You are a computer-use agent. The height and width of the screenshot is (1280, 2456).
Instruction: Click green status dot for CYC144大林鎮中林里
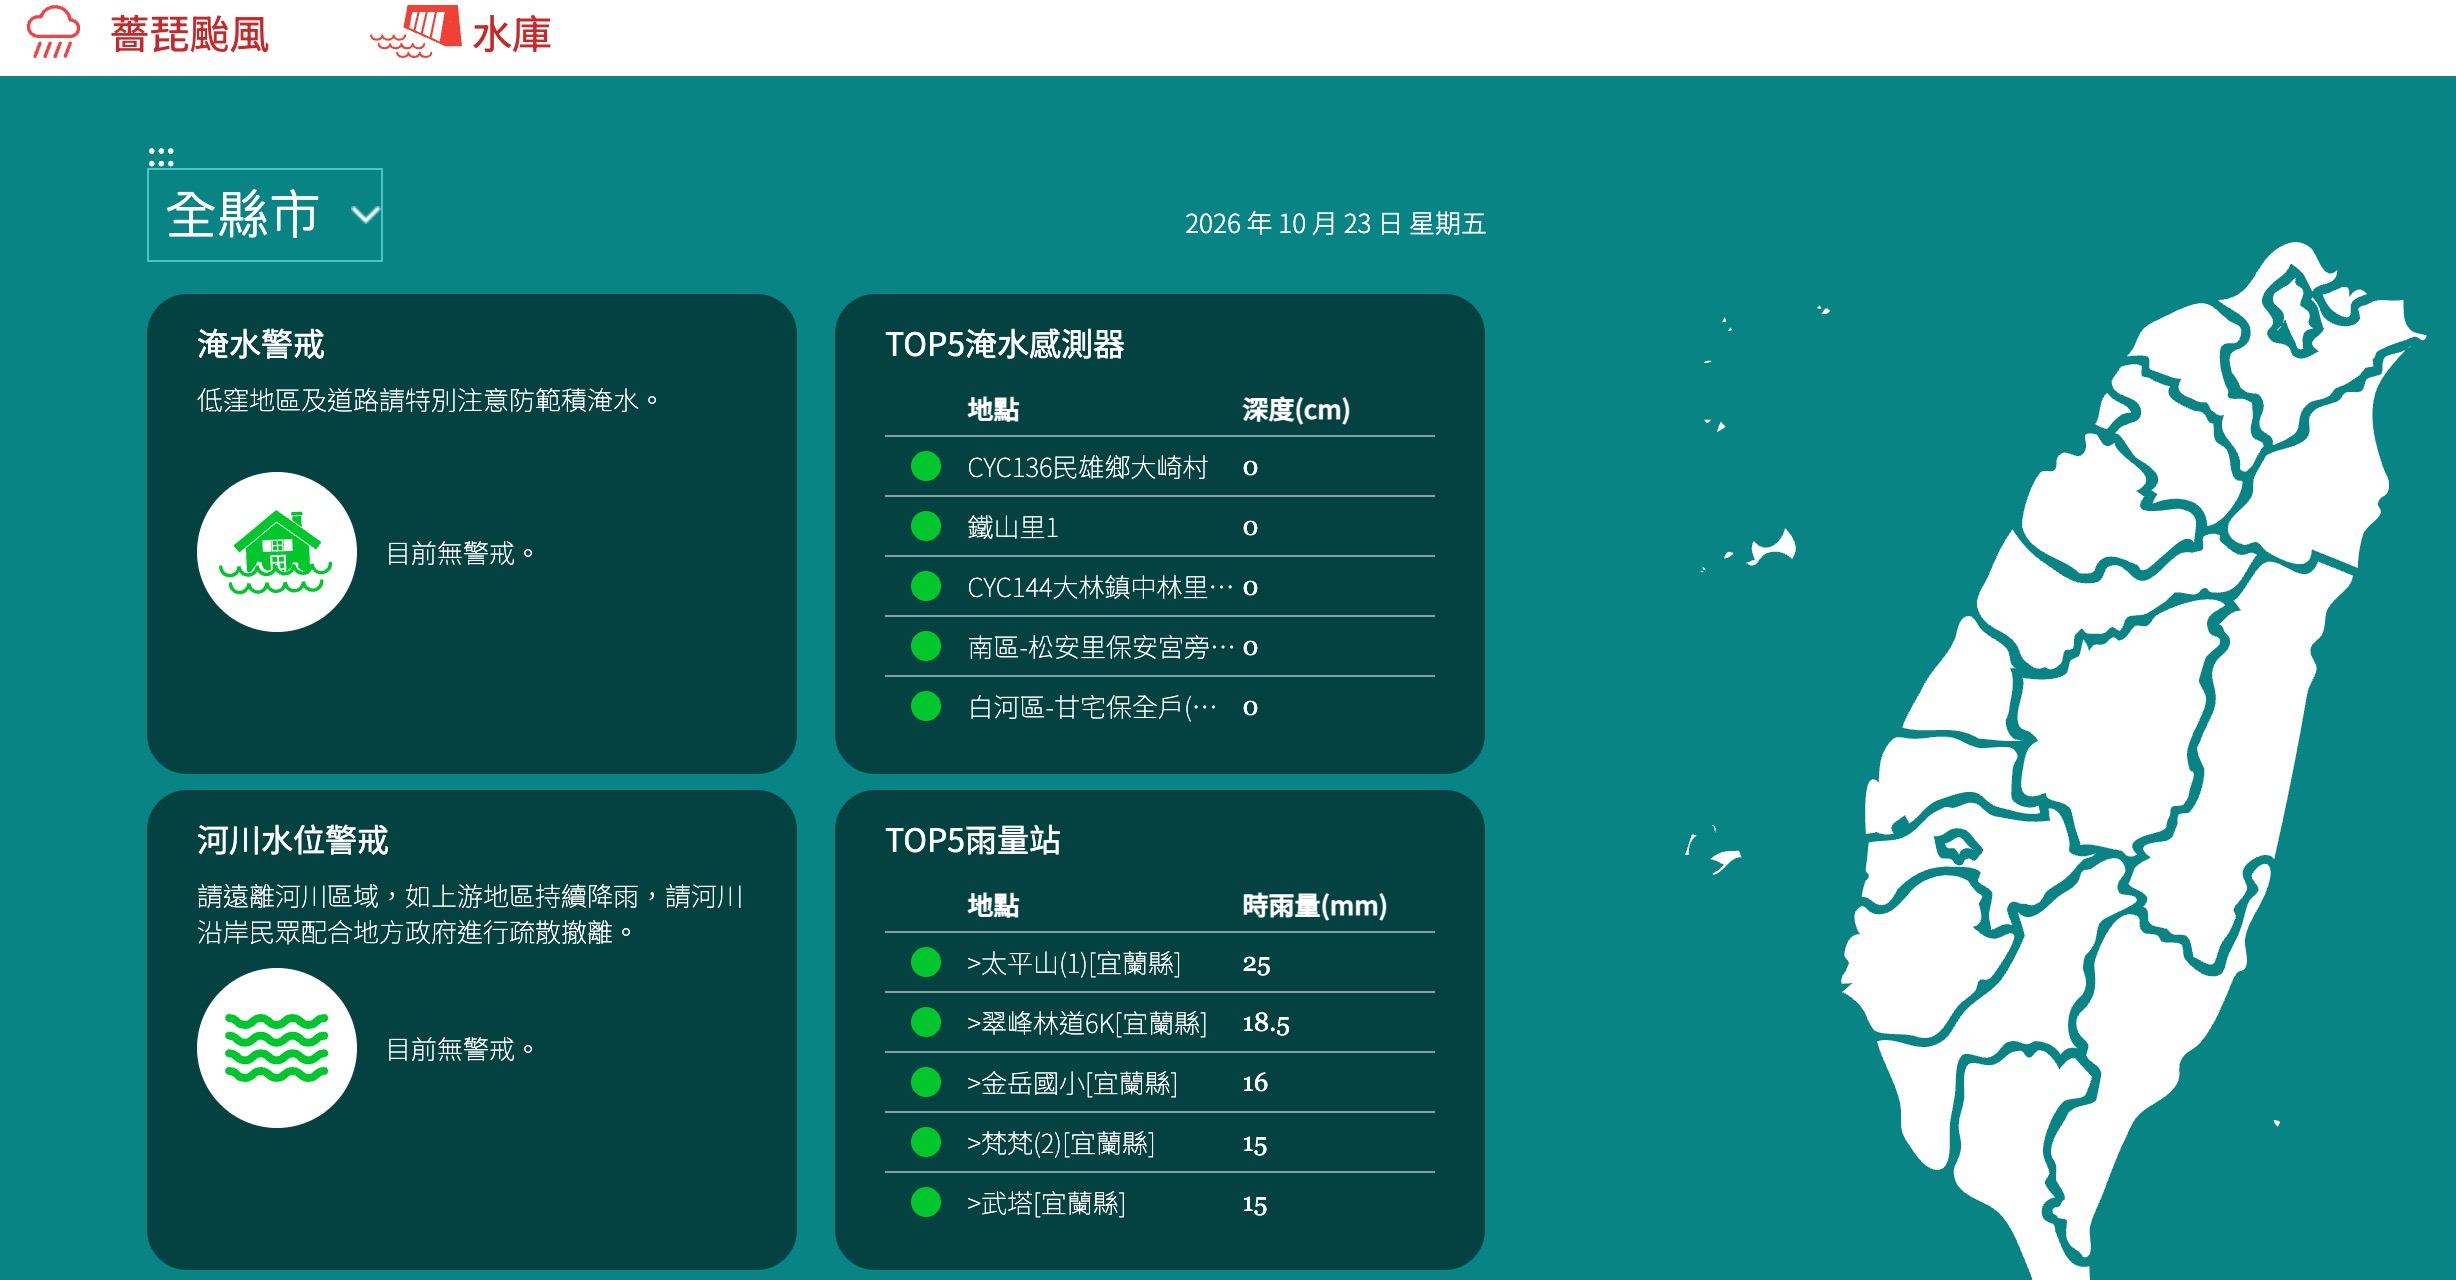point(926,586)
